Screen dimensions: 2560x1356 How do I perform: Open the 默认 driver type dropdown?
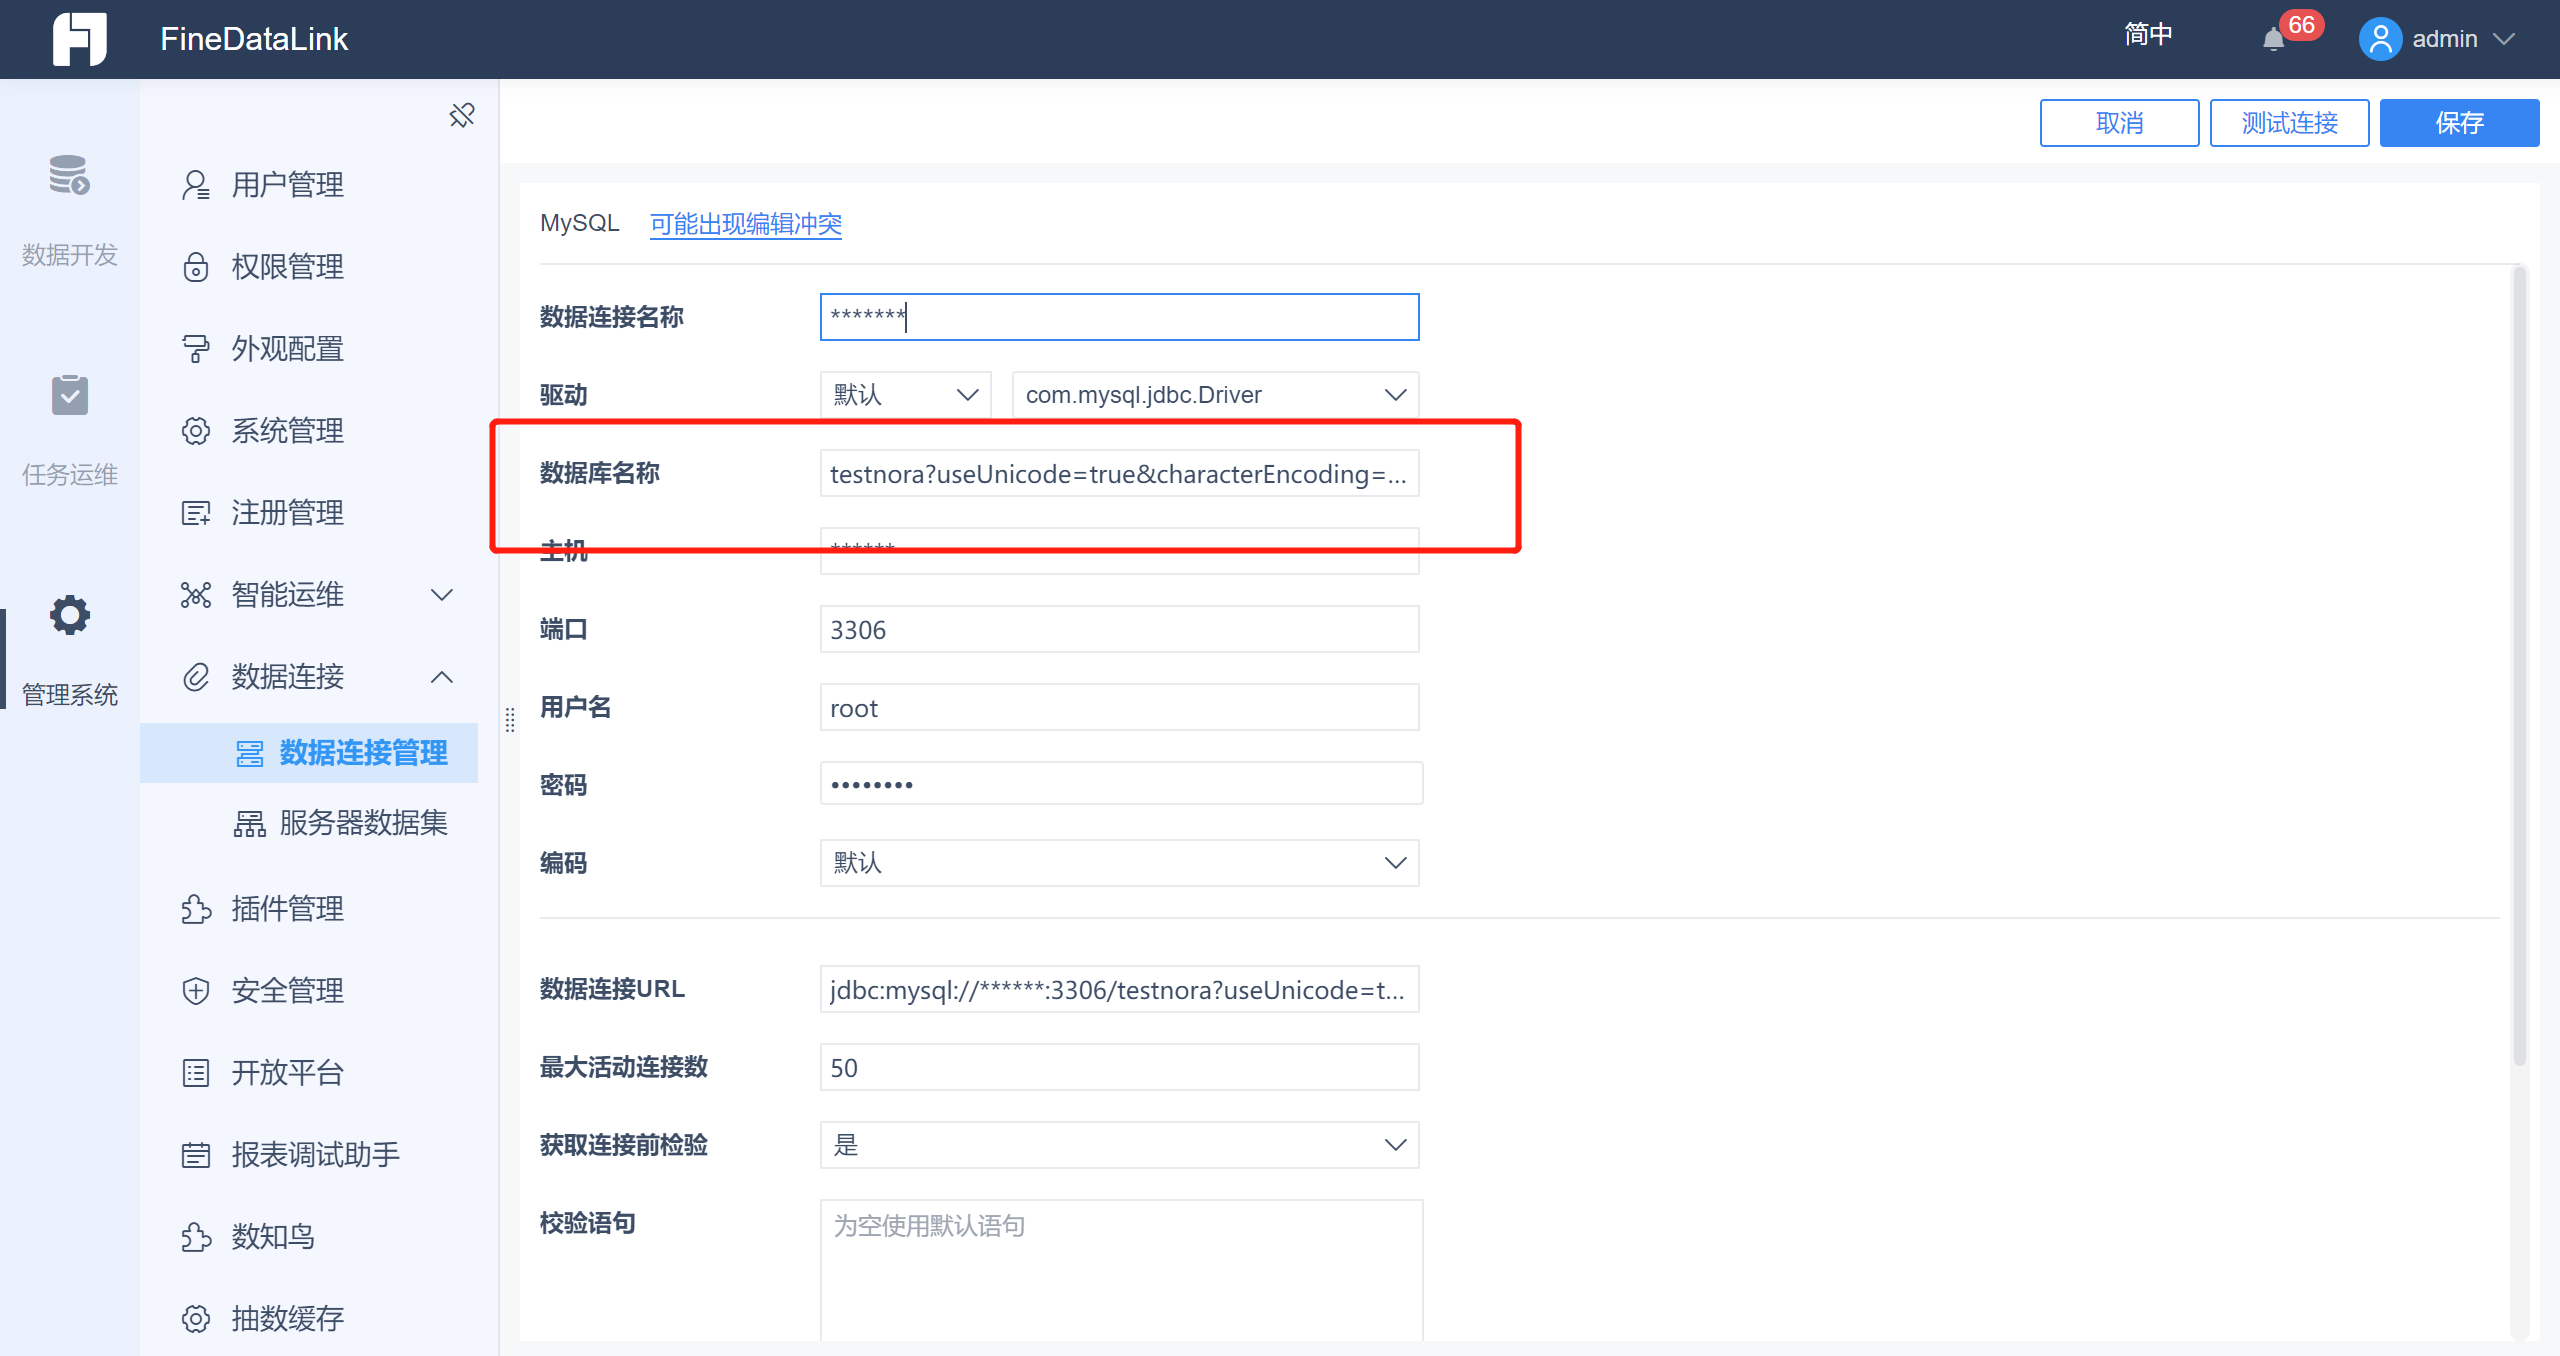(x=904, y=395)
